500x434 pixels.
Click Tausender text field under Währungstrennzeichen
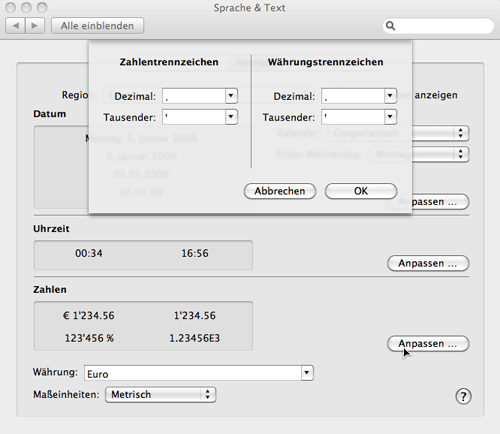pos(353,117)
